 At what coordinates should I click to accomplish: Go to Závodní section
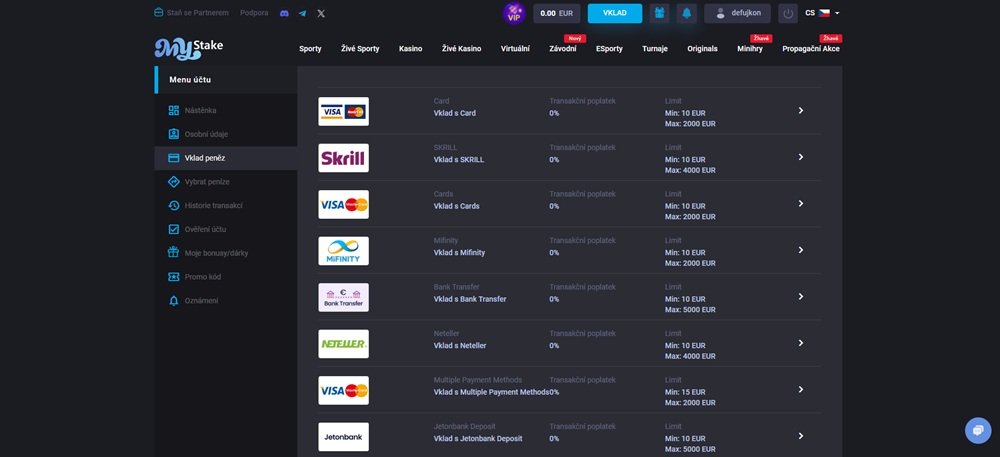[562, 49]
